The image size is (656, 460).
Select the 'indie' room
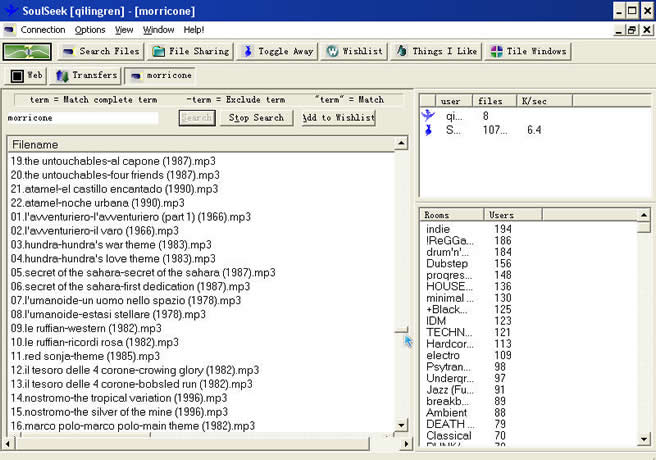coord(438,229)
